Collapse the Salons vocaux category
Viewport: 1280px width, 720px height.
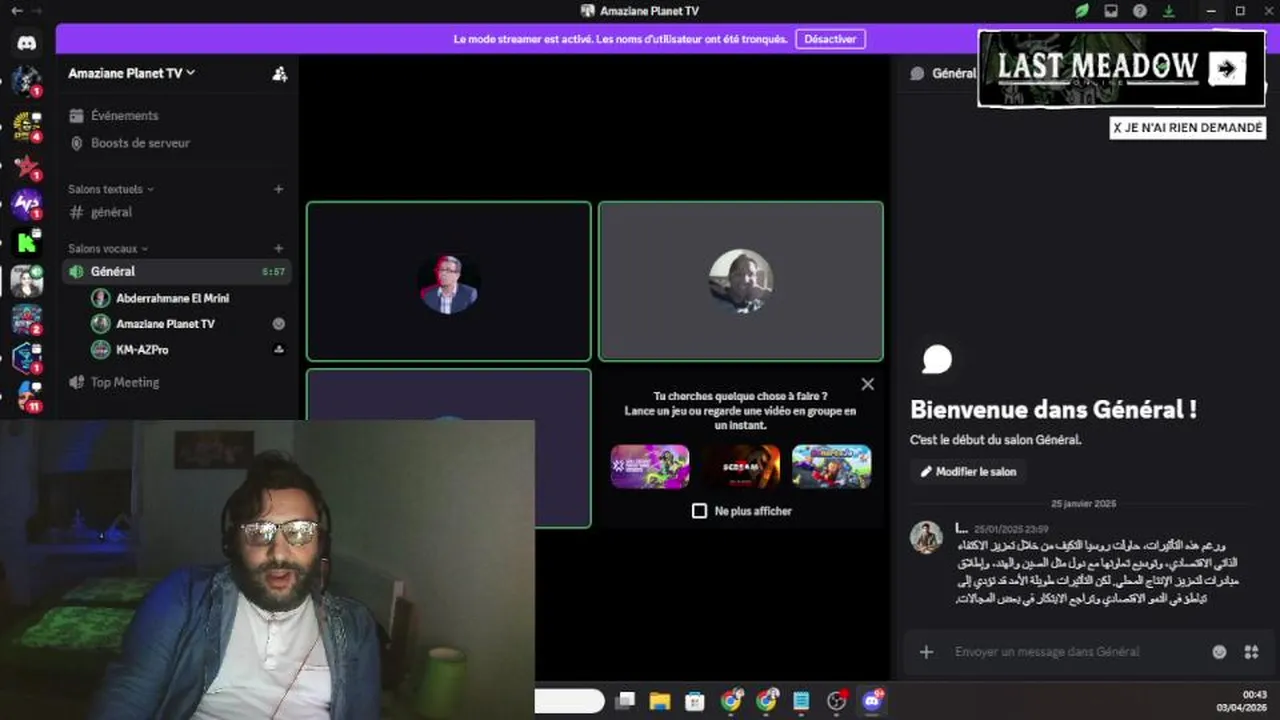108,248
